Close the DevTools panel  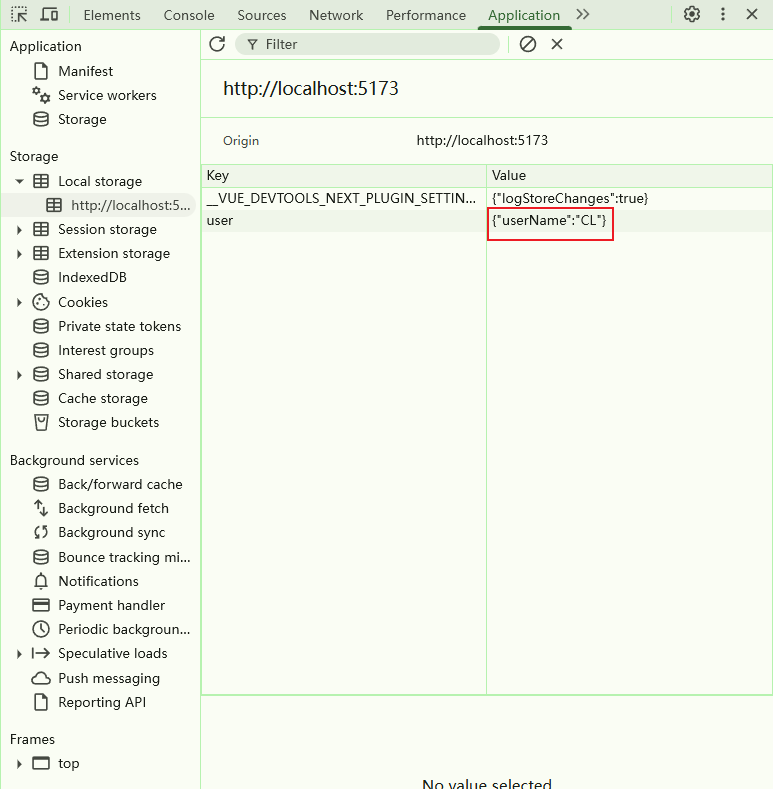[x=752, y=14]
